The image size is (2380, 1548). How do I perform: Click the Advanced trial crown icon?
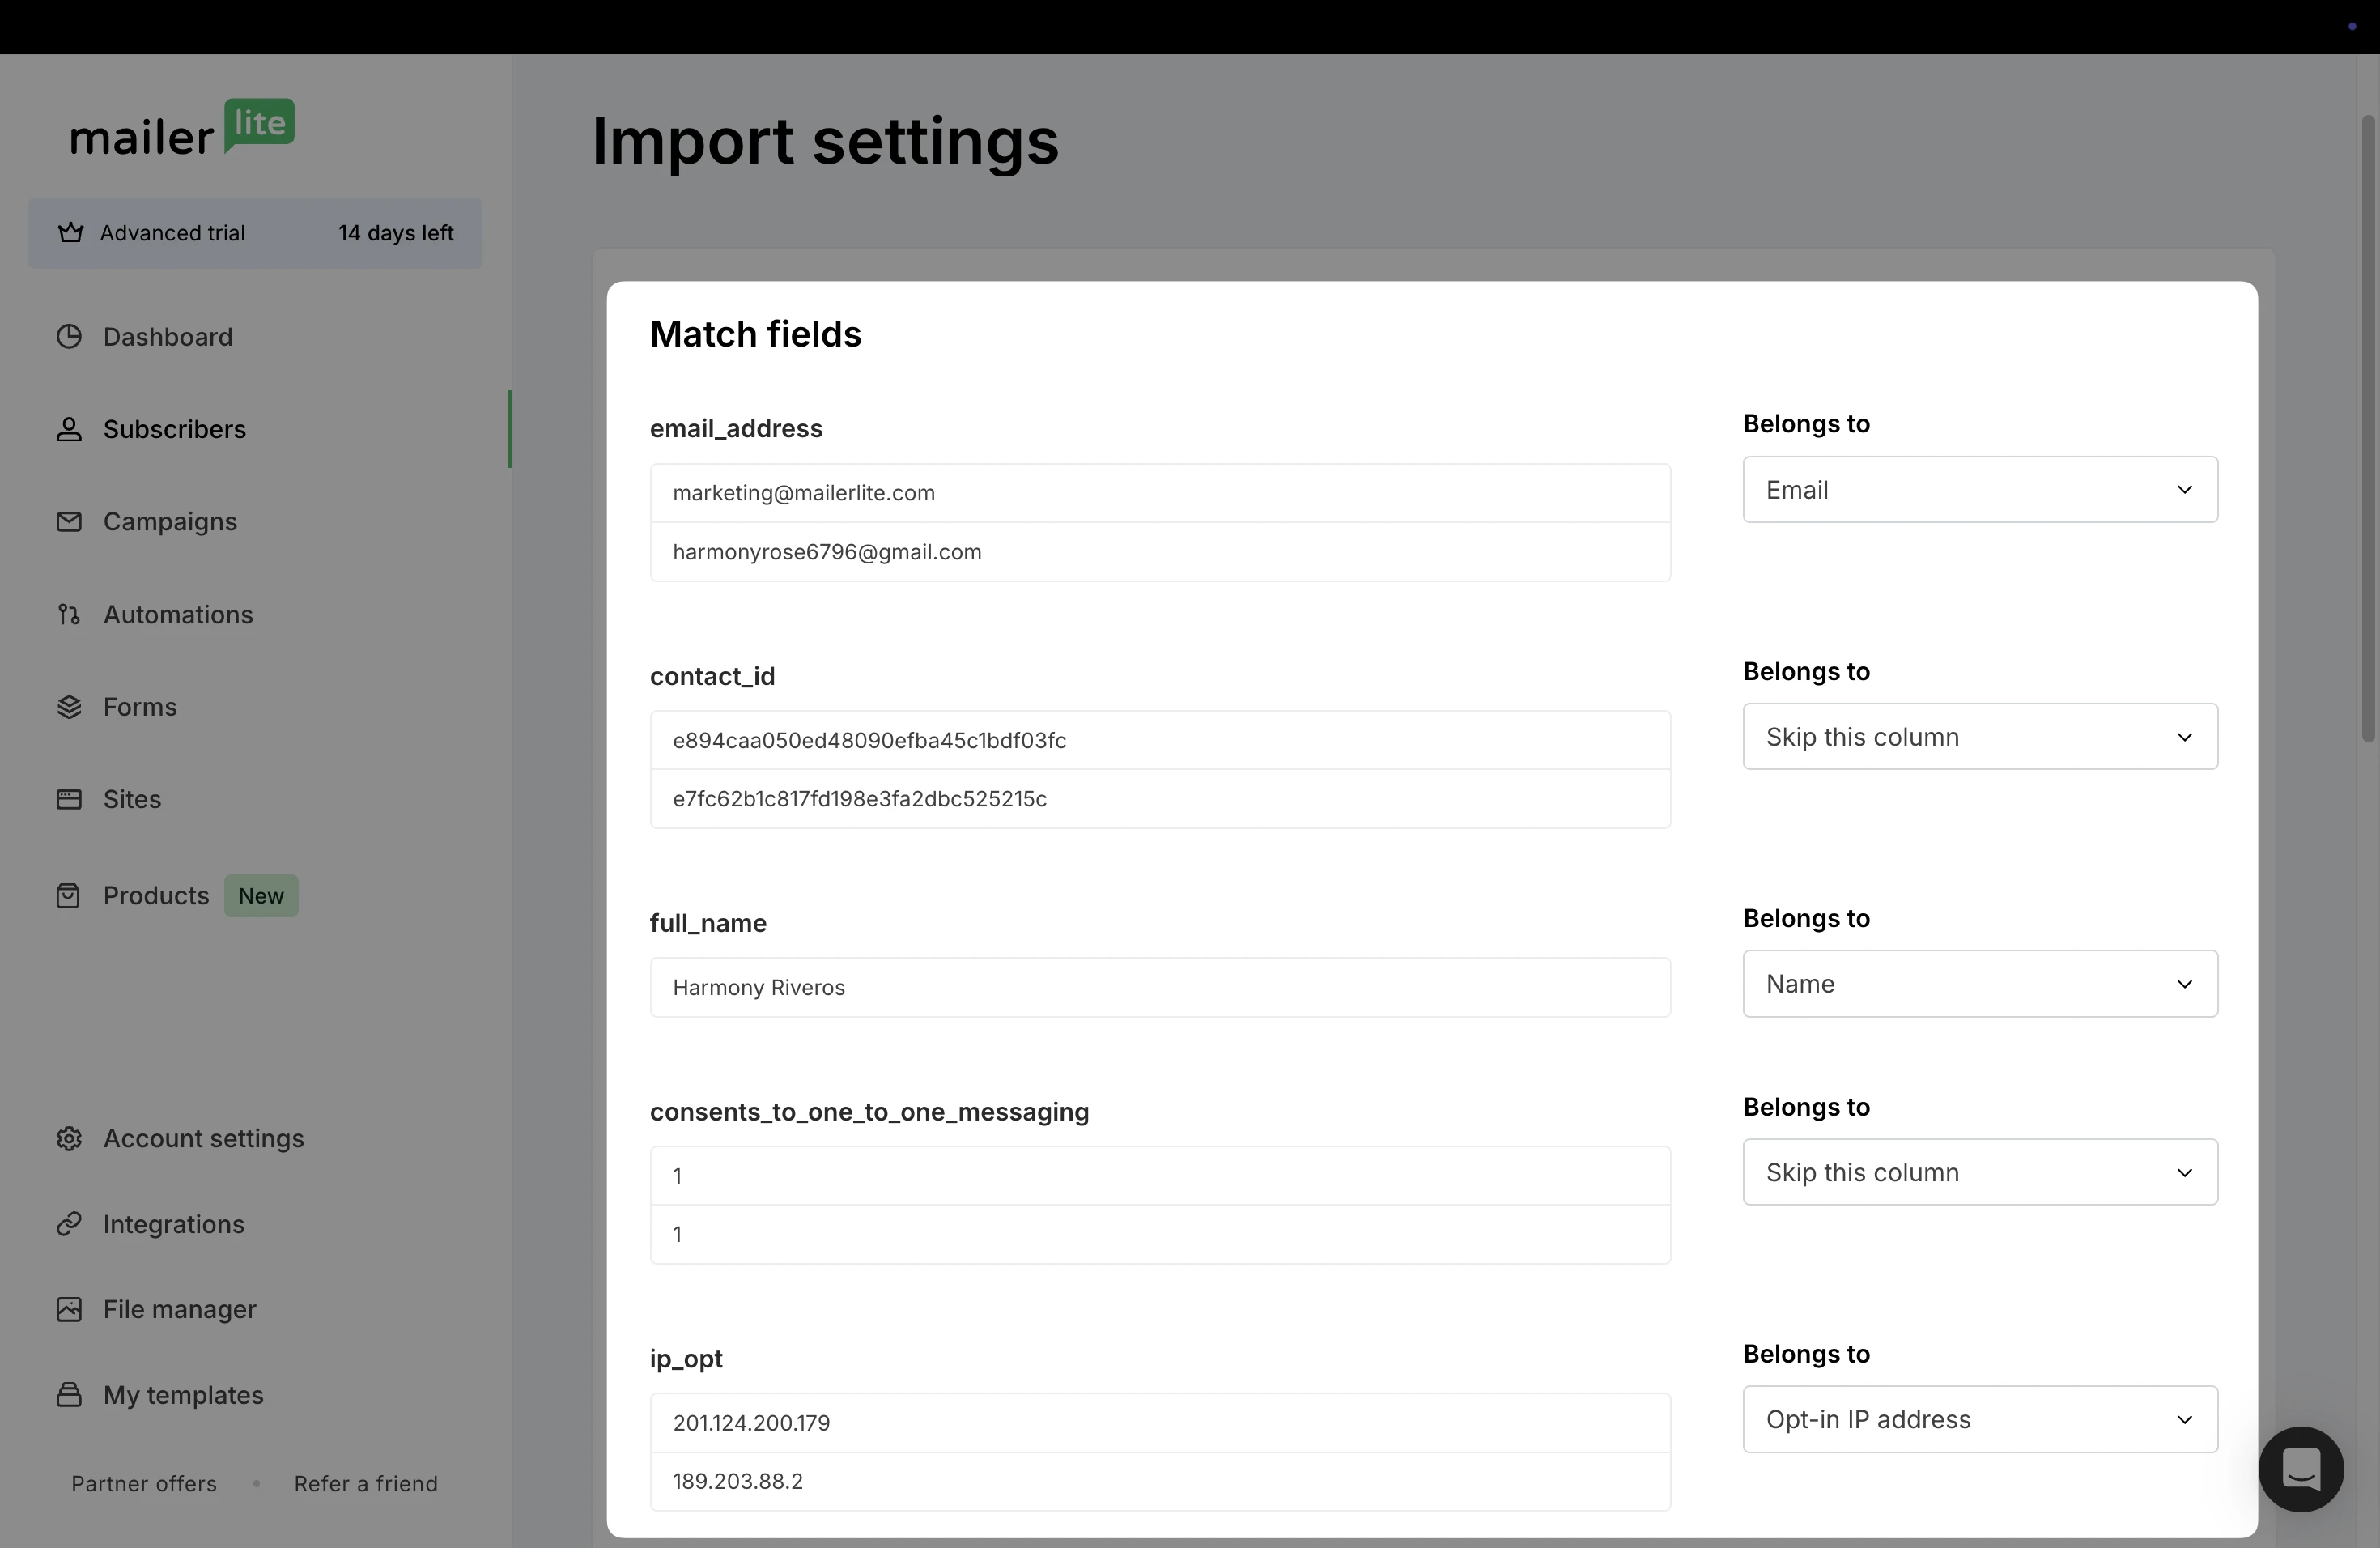click(x=70, y=233)
